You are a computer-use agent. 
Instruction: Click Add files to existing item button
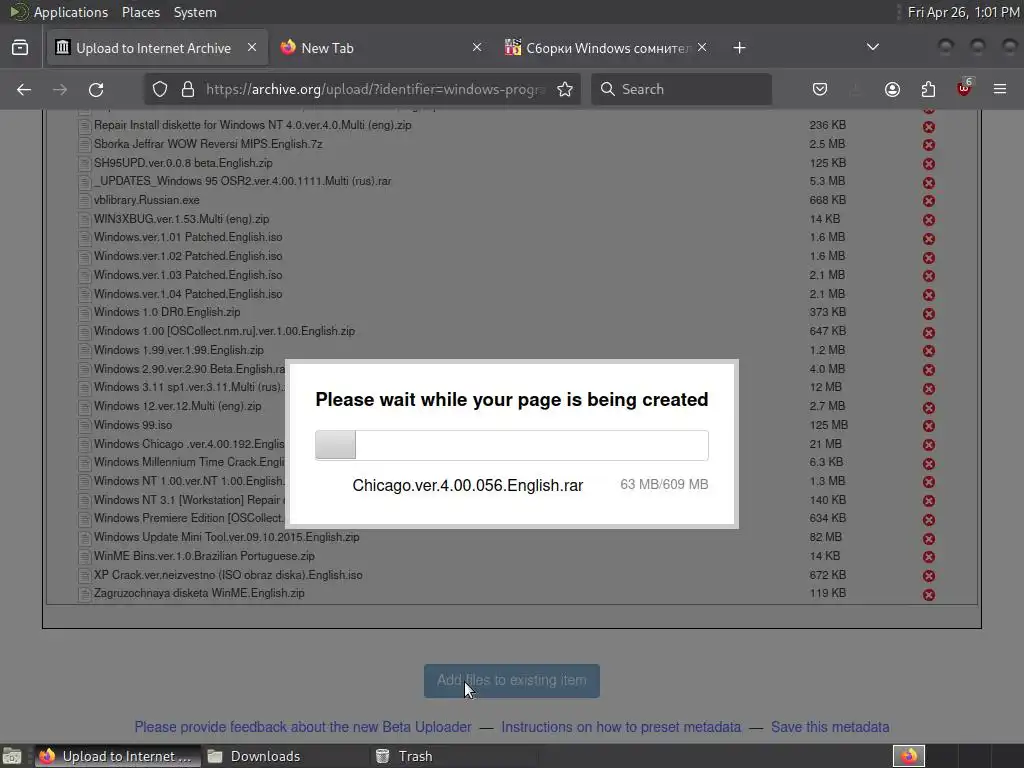(512, 680)
